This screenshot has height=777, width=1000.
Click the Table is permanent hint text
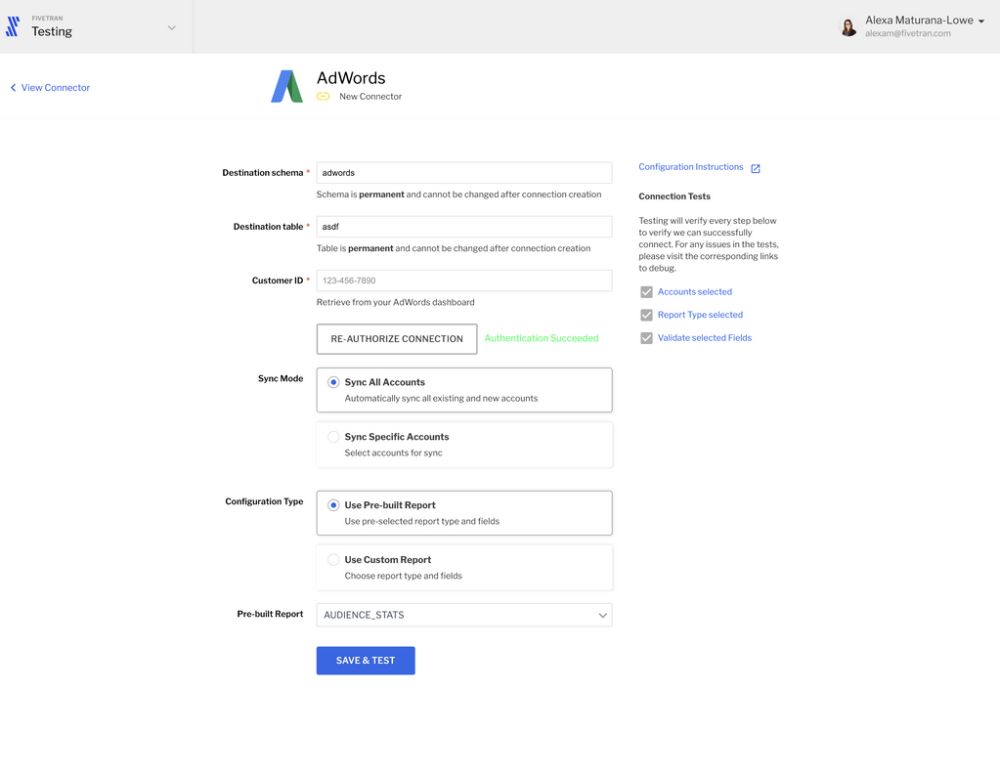[453, 248]
